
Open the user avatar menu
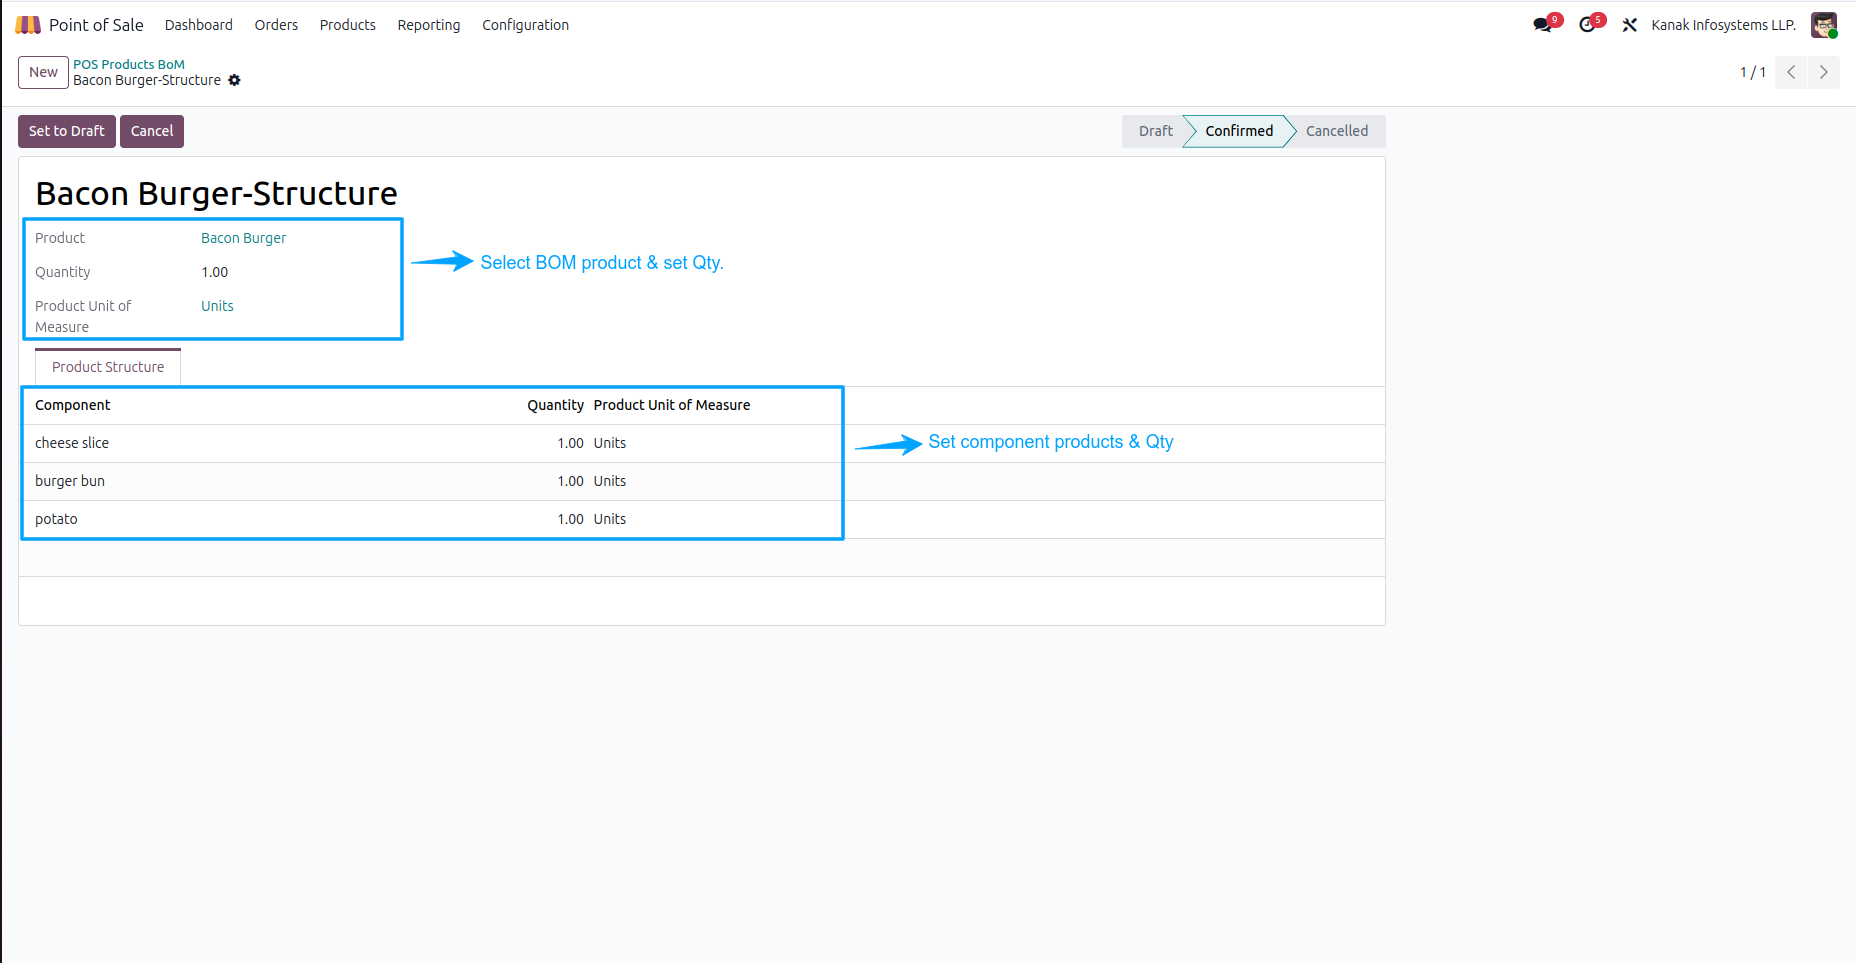(1824, 25)
